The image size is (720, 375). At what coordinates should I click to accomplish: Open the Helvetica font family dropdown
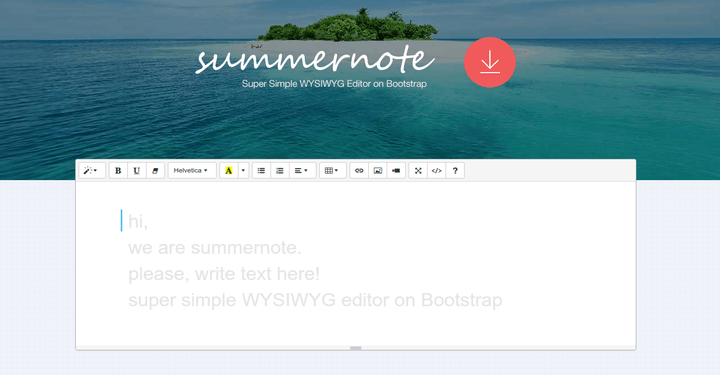[192, 170]
